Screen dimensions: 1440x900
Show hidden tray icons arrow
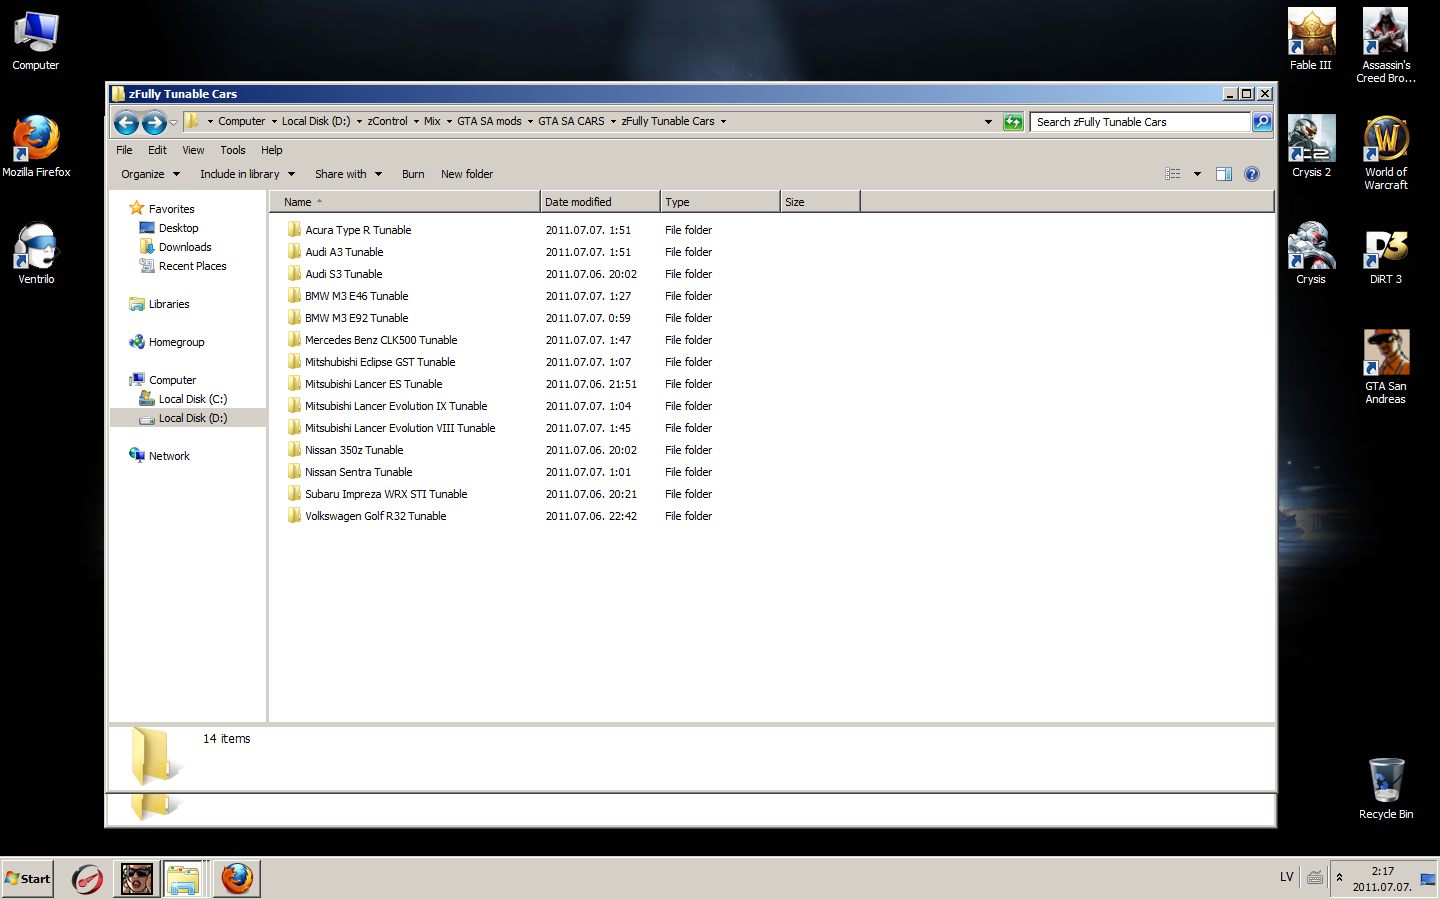point(1339,878)
